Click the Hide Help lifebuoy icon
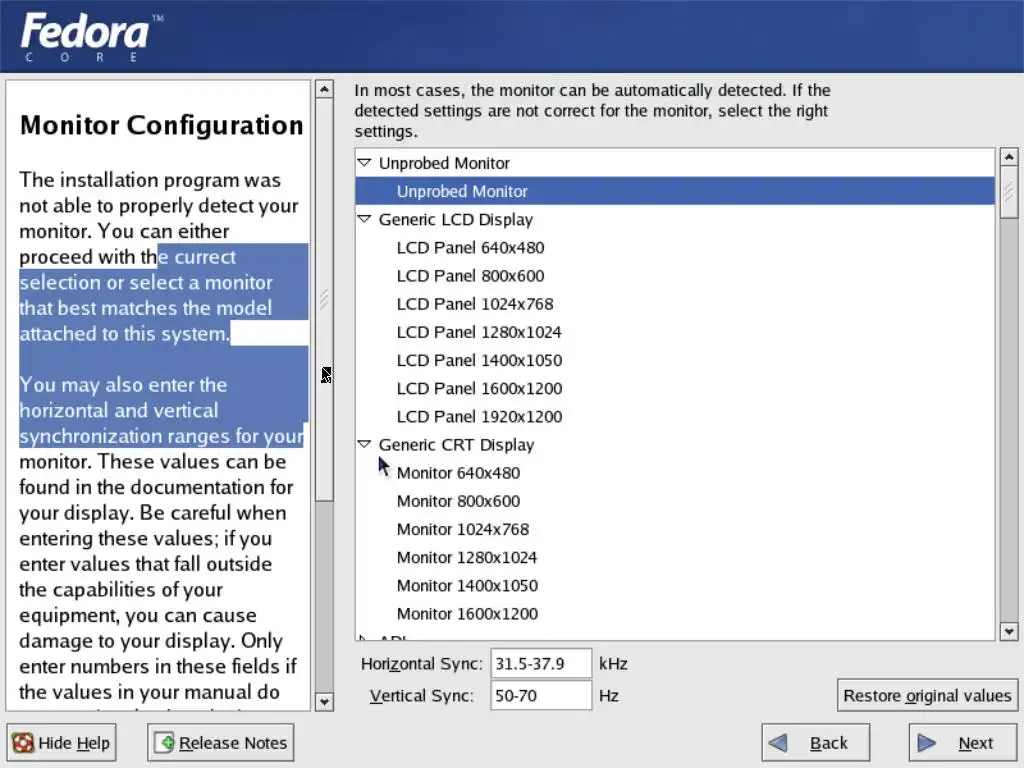The height and width of the screenshot is (768, 1024). 23,743
